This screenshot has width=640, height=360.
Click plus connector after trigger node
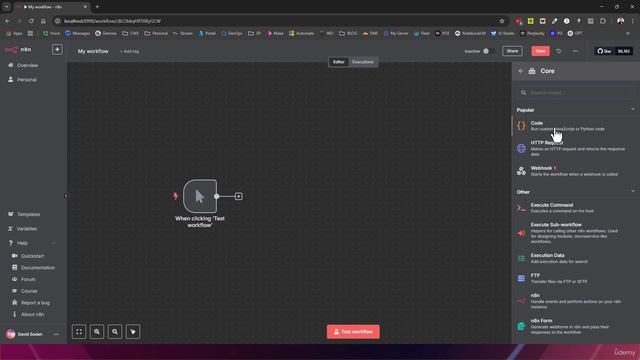coord(239,196)
